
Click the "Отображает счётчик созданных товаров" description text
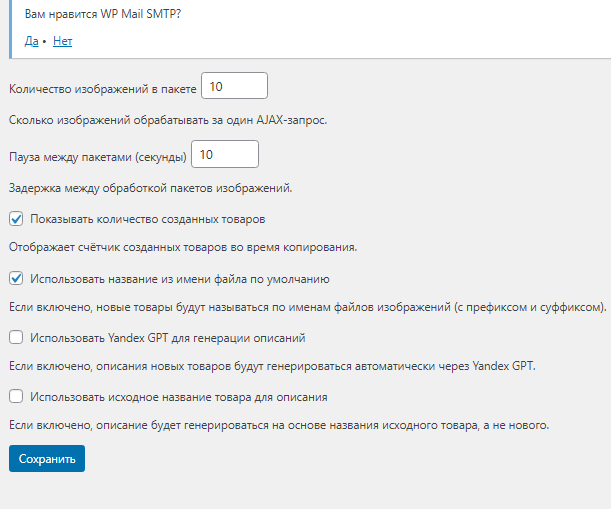pos(183,247)
